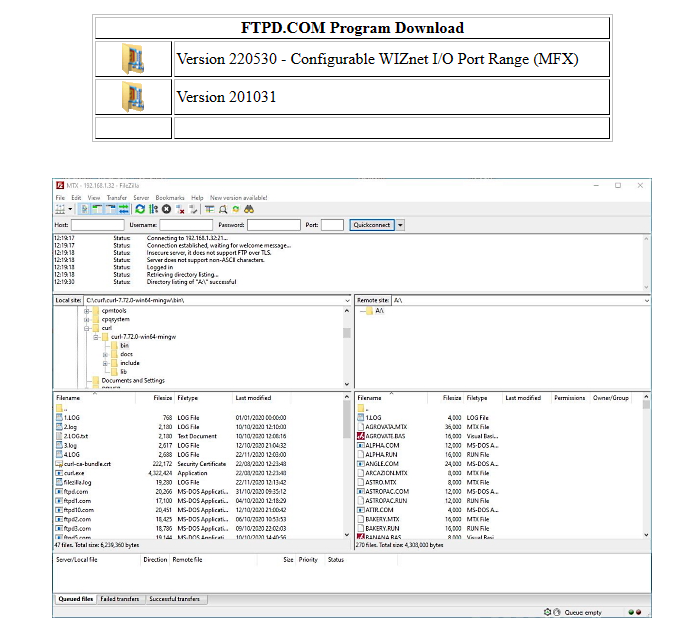Click the curl.exe application file icon
Image resolution: width=697 pixels, height=627 pixels.
tap(59, 473)
